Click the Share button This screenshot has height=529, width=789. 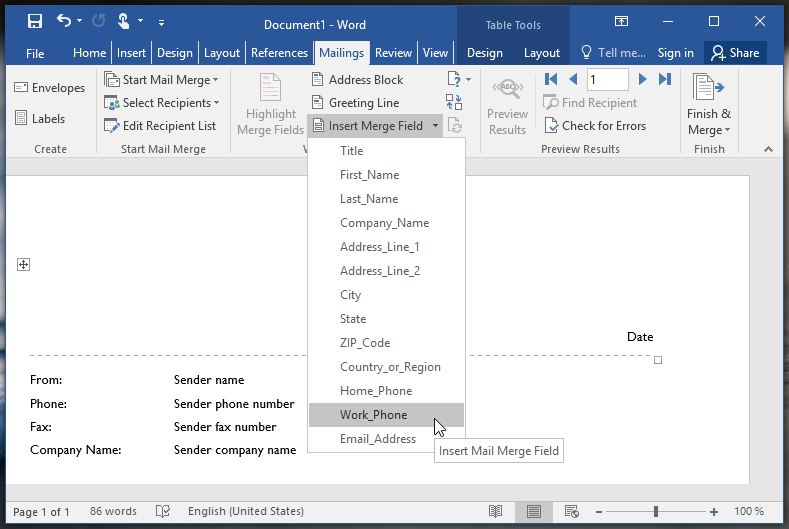[x=735, y=53]
